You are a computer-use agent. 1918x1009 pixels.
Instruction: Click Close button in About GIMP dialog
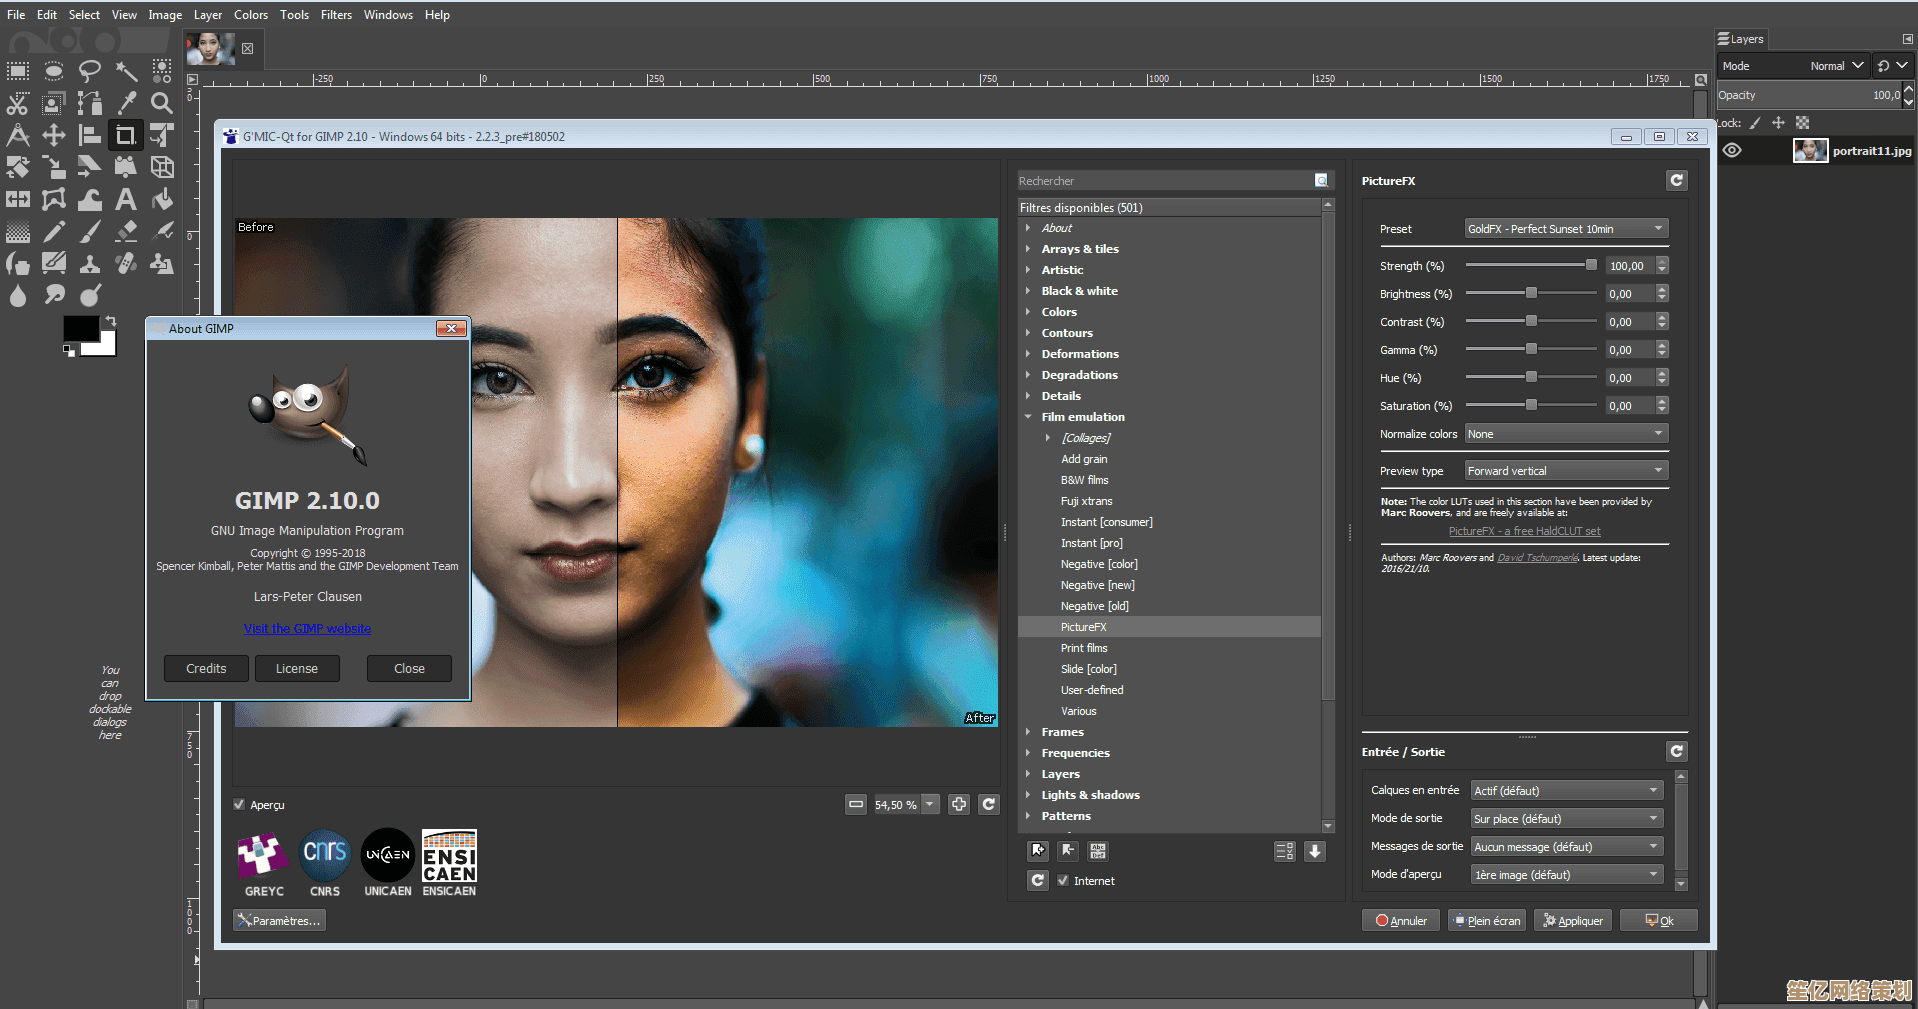click(x=409, y=669)
